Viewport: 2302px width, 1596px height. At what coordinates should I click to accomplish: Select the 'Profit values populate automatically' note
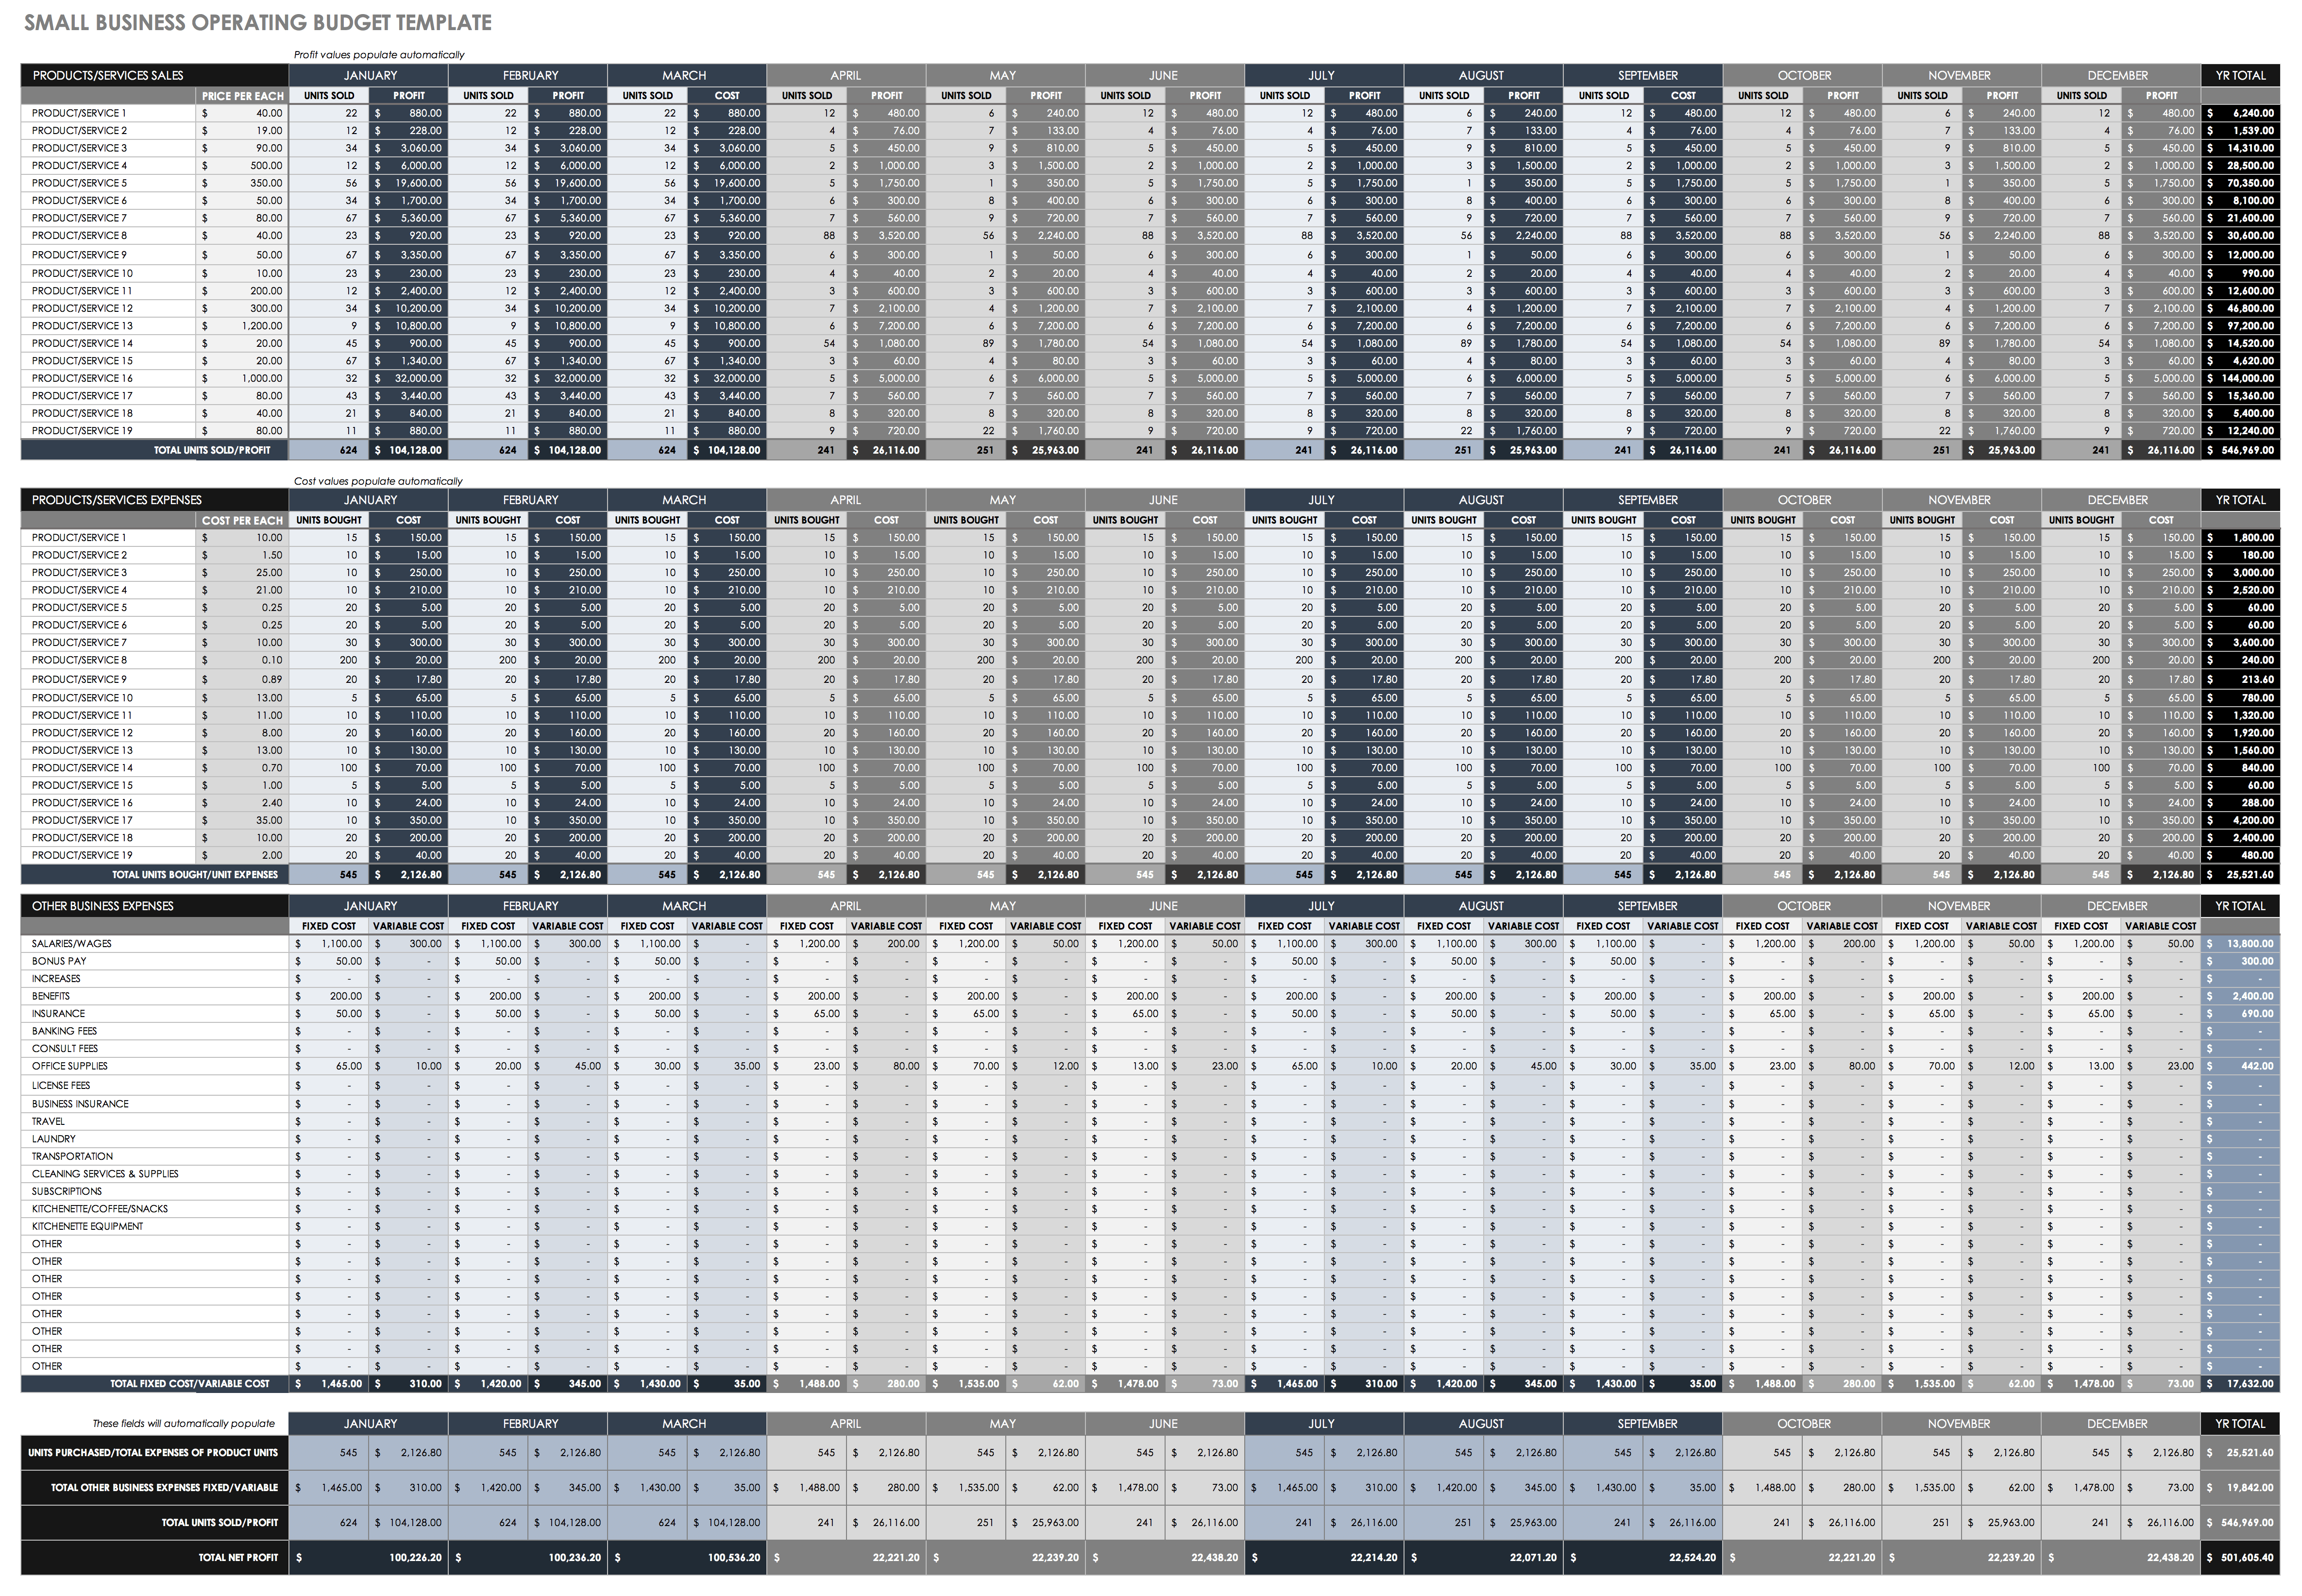(x=379, y=55)
